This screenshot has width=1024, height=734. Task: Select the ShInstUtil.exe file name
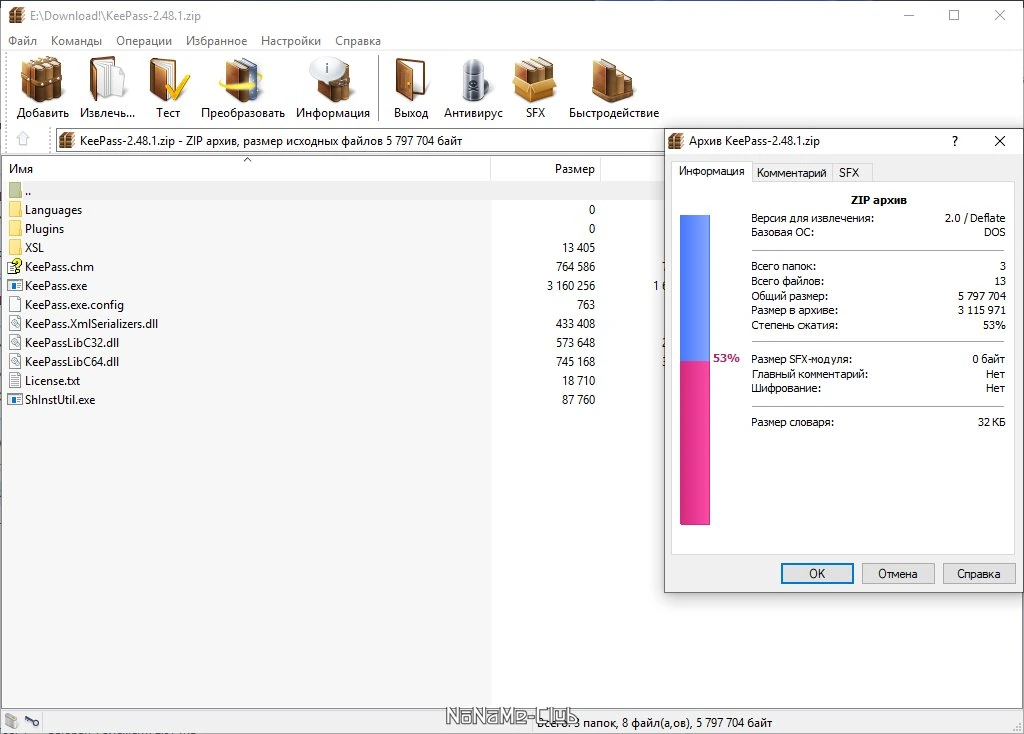[60, 399]
